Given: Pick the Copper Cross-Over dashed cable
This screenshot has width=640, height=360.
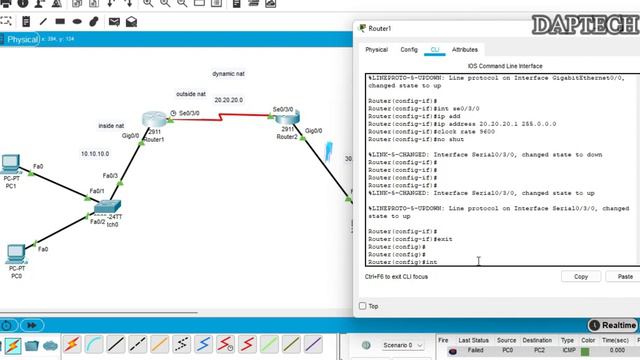Looking at the screenshot, I should click(x=138, y=344).
